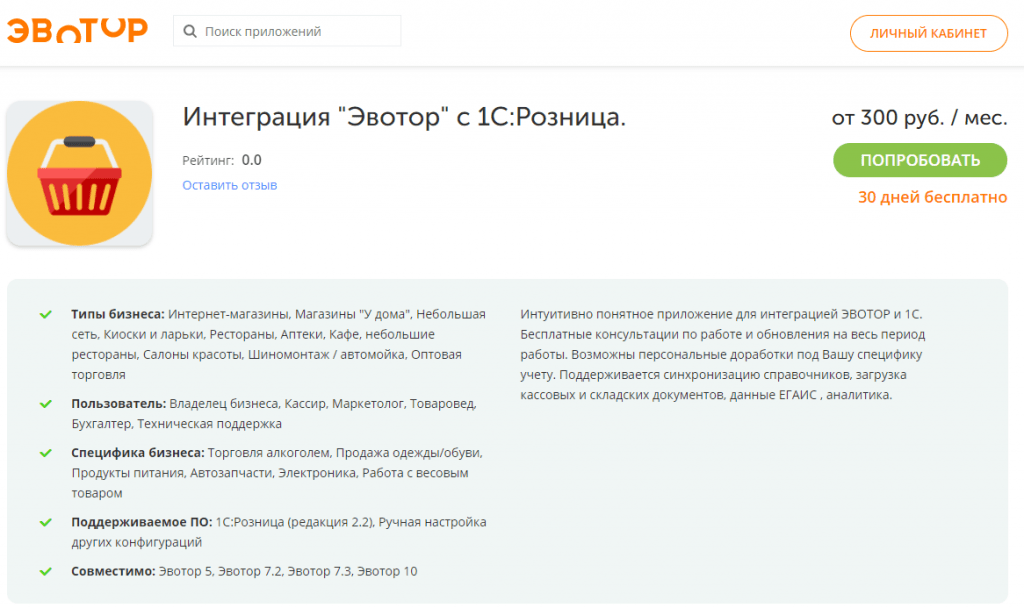This screenshot has height=608, width=1024.
Task: Click the checkmark next to Типы бизнеса
Action: point(46,314)
